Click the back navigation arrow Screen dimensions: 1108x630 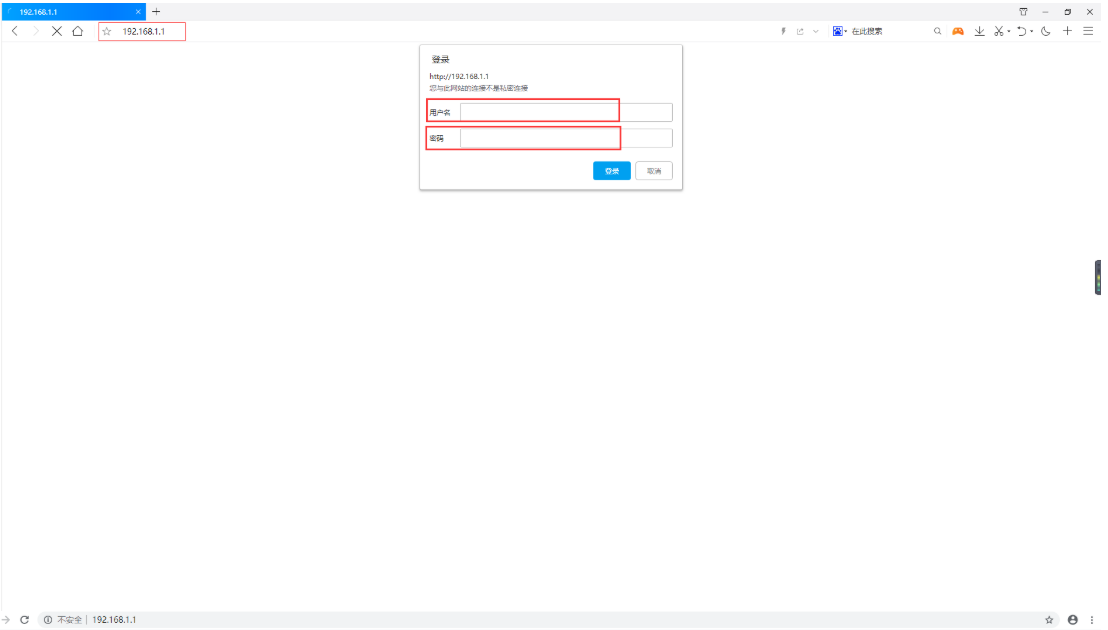[x=15, y=31]
